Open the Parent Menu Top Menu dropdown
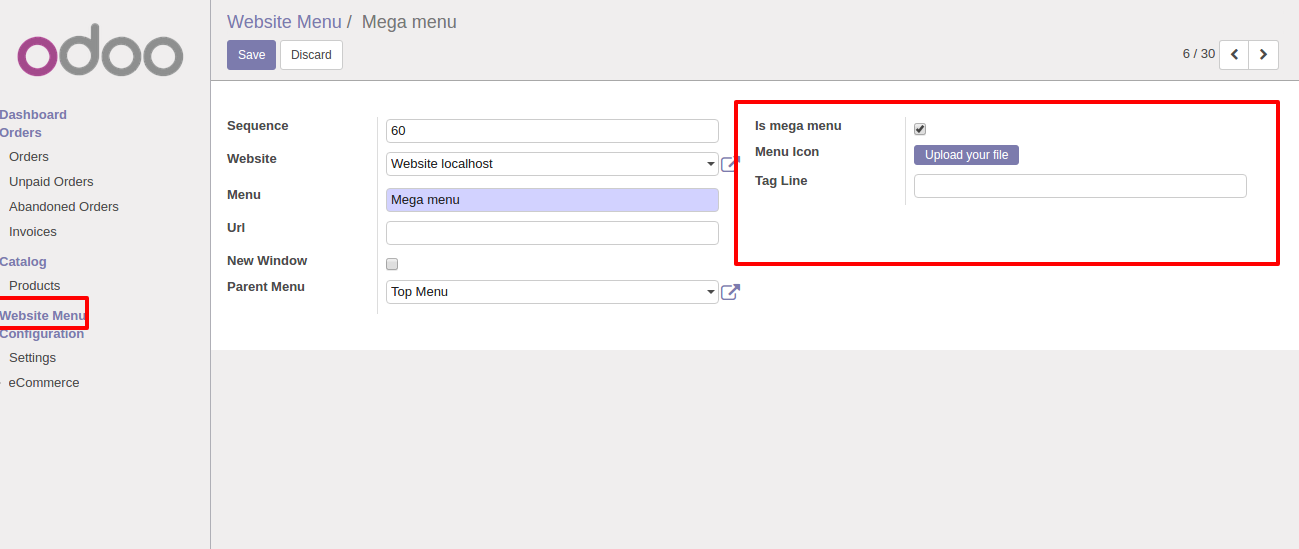Viewport: 1299px width, 549px height. [x=552, y=292]
